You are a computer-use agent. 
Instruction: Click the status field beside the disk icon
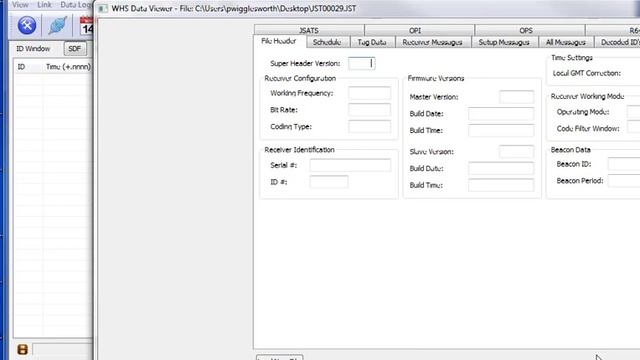tap(62, 349)
